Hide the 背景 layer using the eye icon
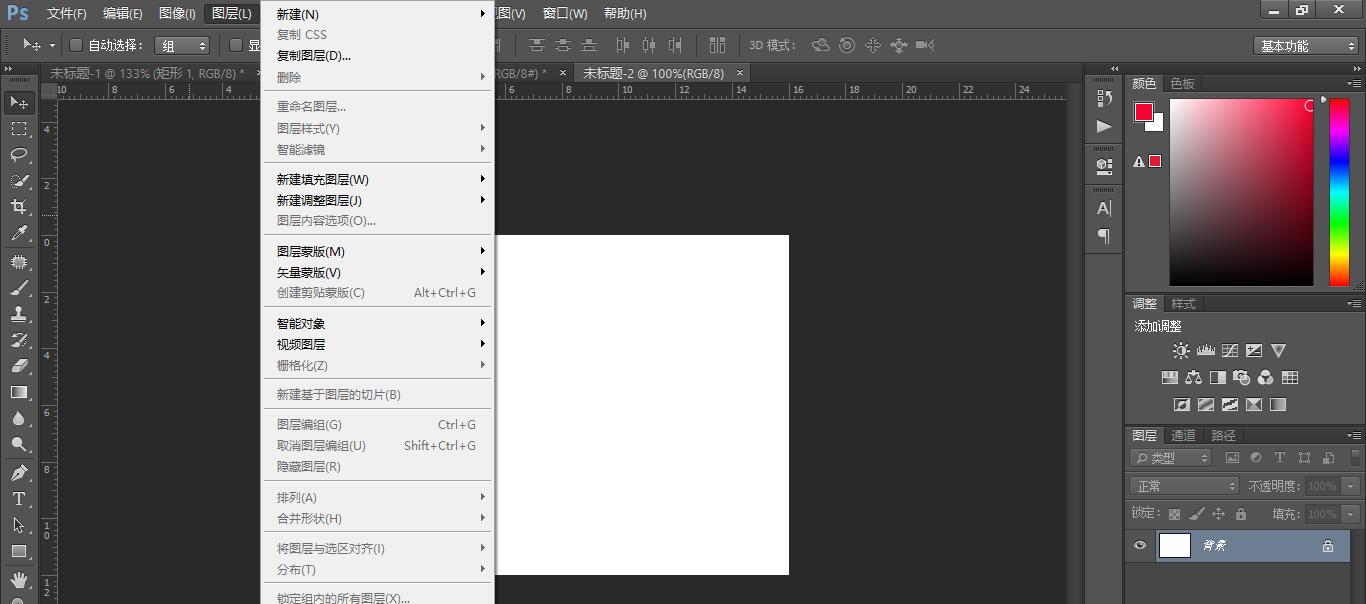The image size is (1366, 604). click(1140, 545)
